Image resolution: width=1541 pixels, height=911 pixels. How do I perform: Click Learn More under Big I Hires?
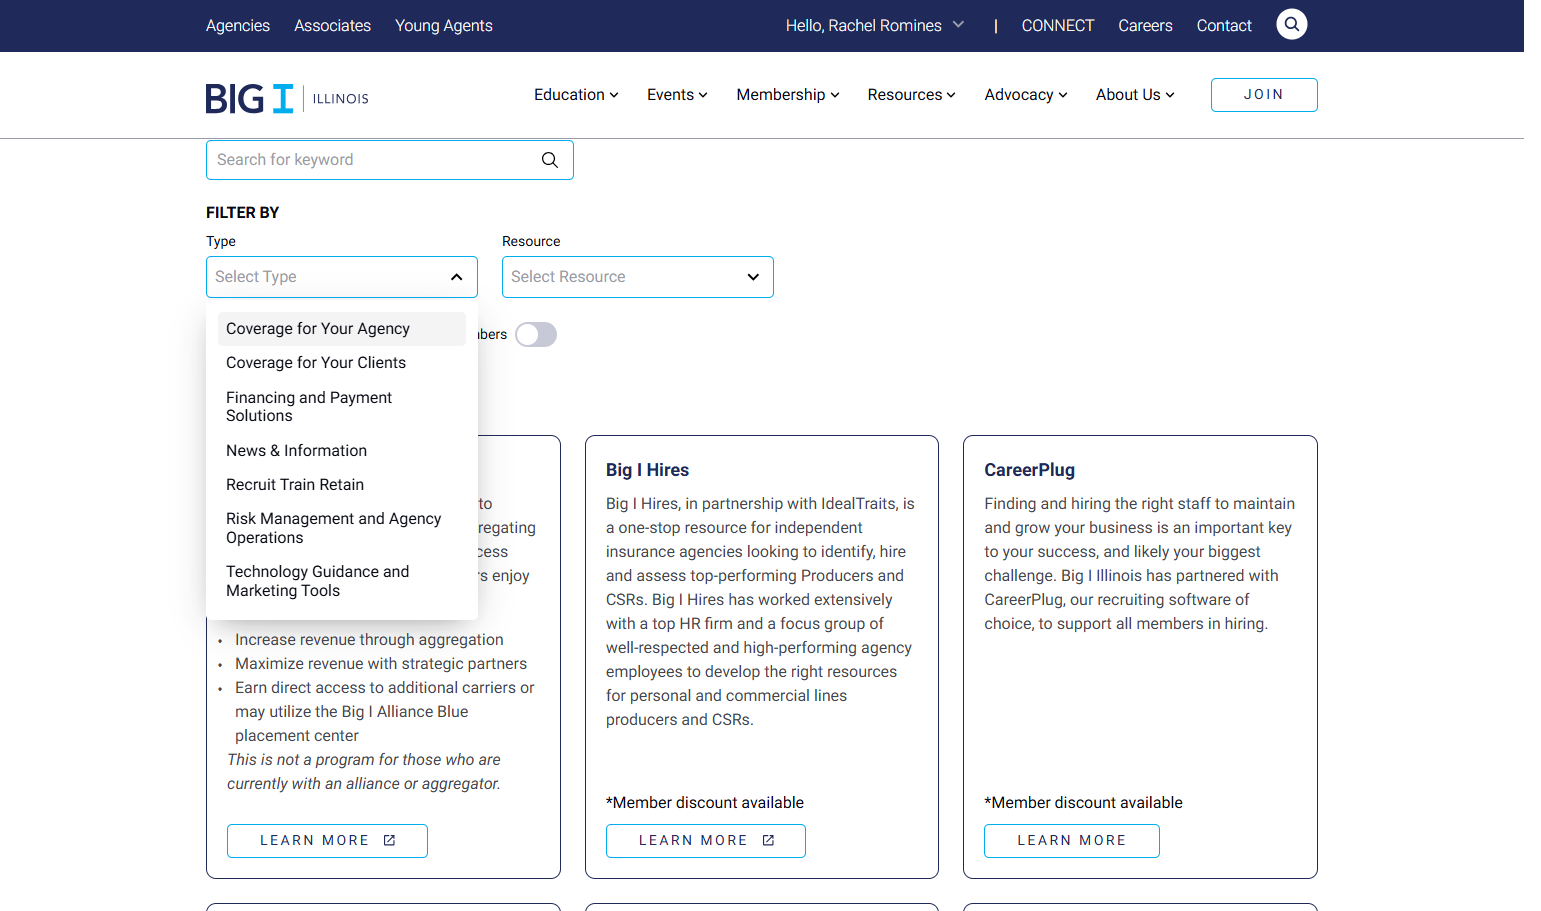tap(706, 841)
